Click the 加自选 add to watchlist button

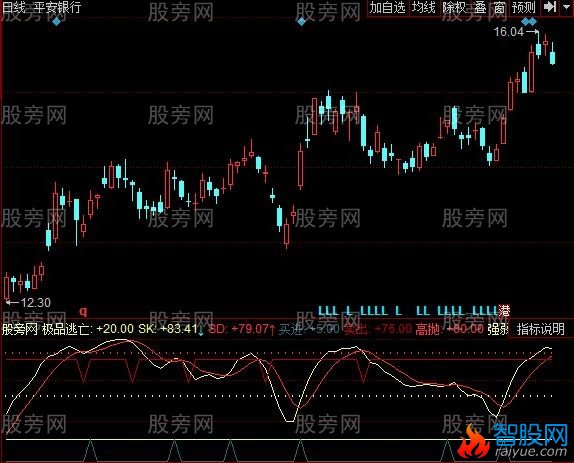pyautogui.click(x=387, y=7)
